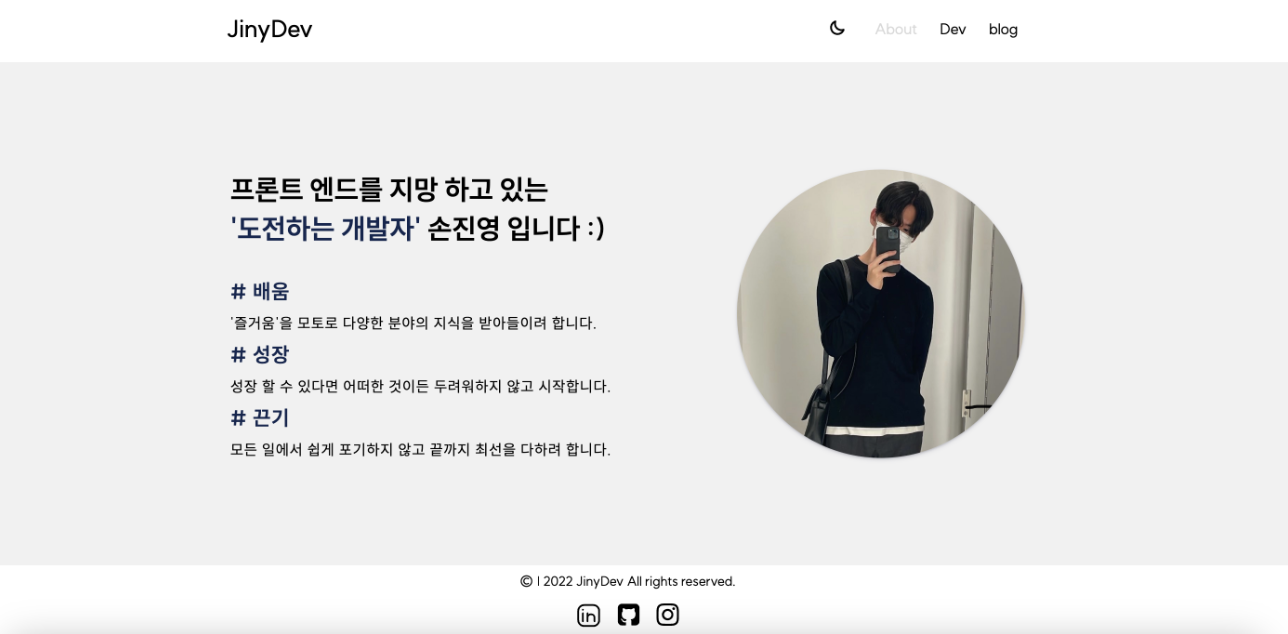Screen dimensions: 1288x634
Task: Click the '손진영 입니다 :)' text
Action: coord(516,228)
